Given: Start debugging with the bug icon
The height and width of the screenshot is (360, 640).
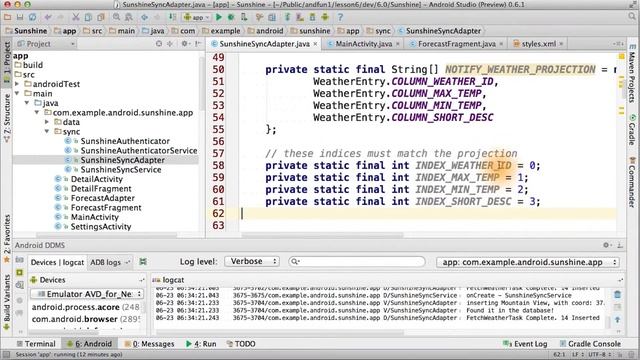Looking at the screenshot, I should click(231, 17).
